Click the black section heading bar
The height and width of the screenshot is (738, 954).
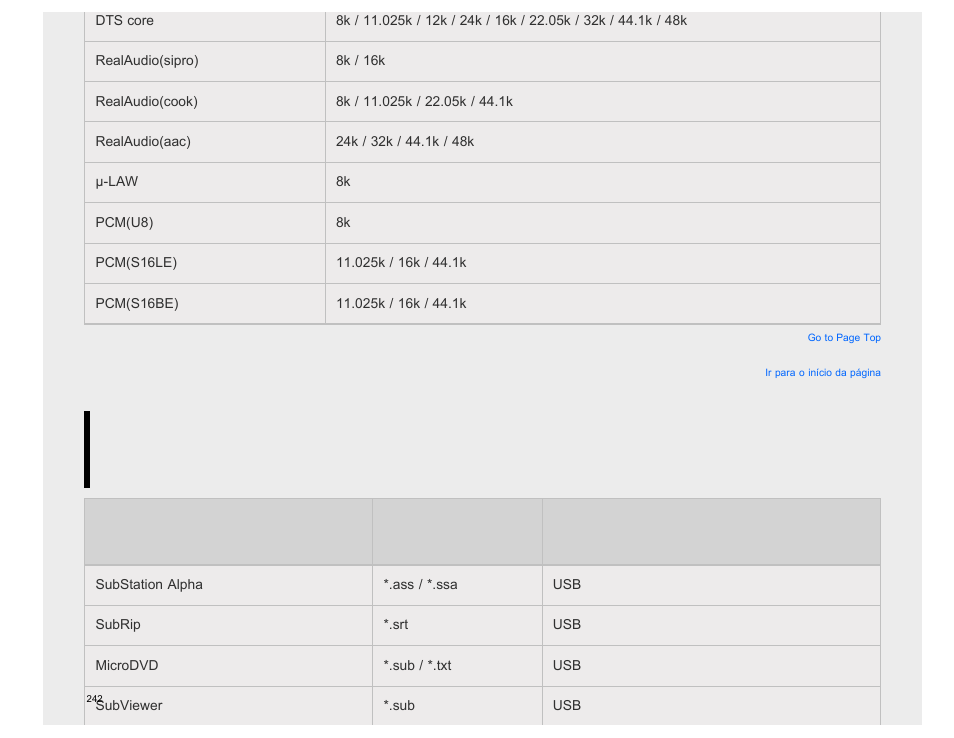tap(87, 449)
